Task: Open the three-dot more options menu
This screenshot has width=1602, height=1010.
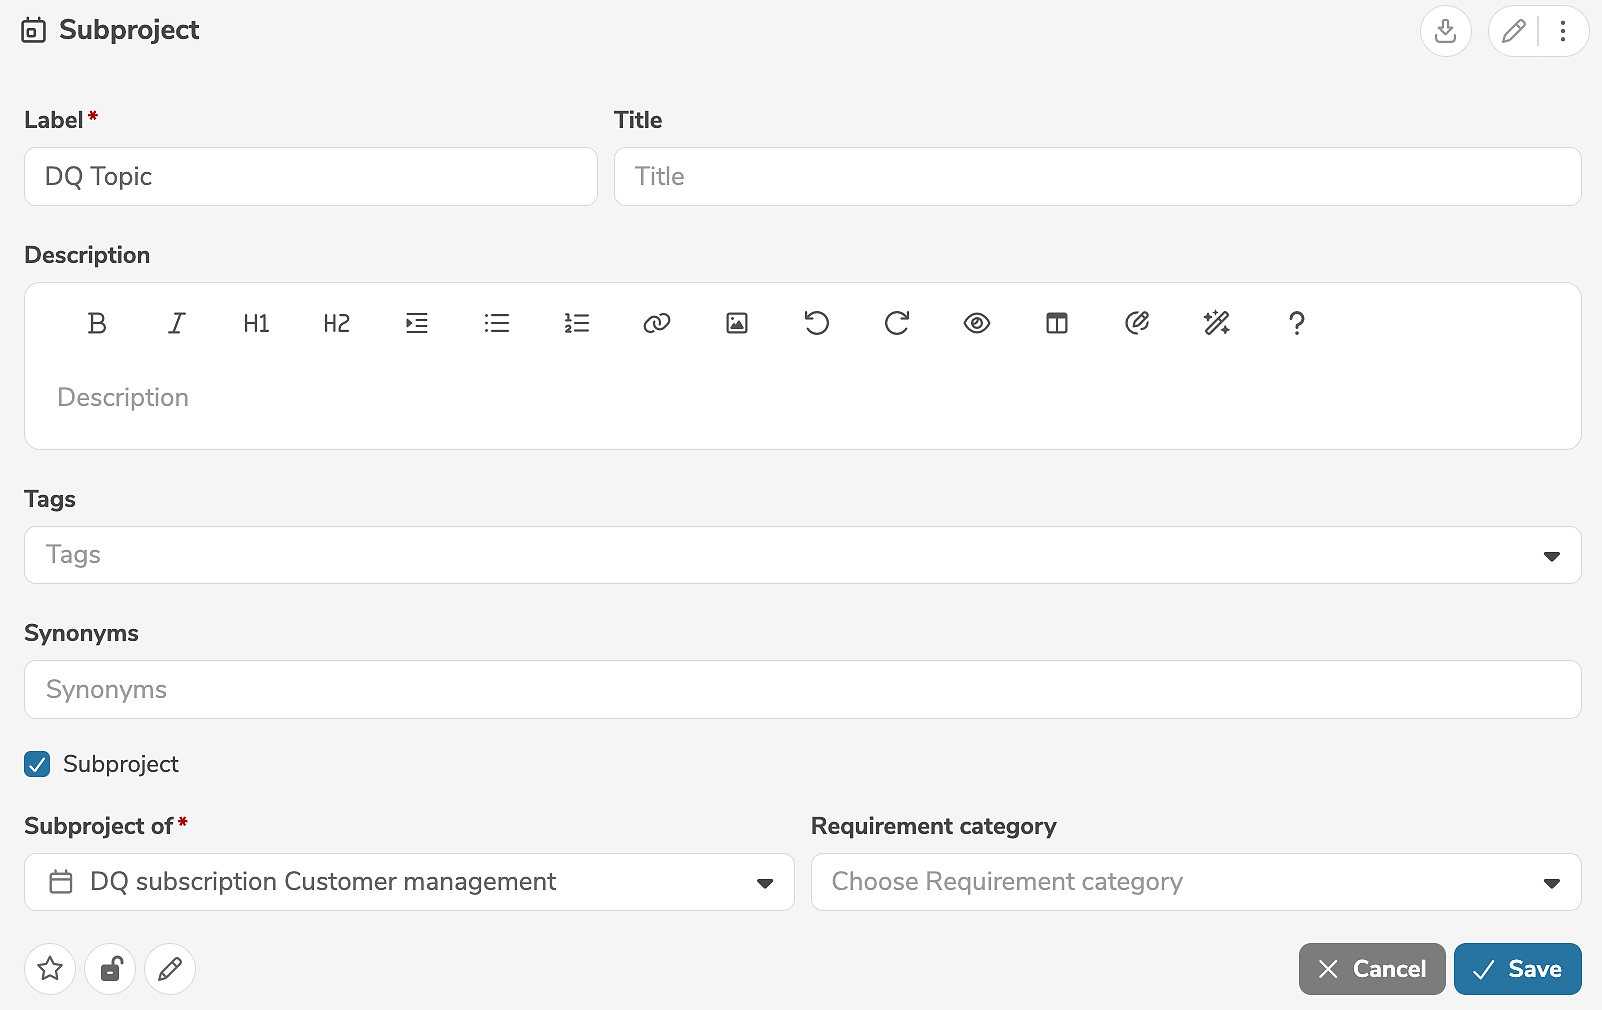Action: point(1563,31)
